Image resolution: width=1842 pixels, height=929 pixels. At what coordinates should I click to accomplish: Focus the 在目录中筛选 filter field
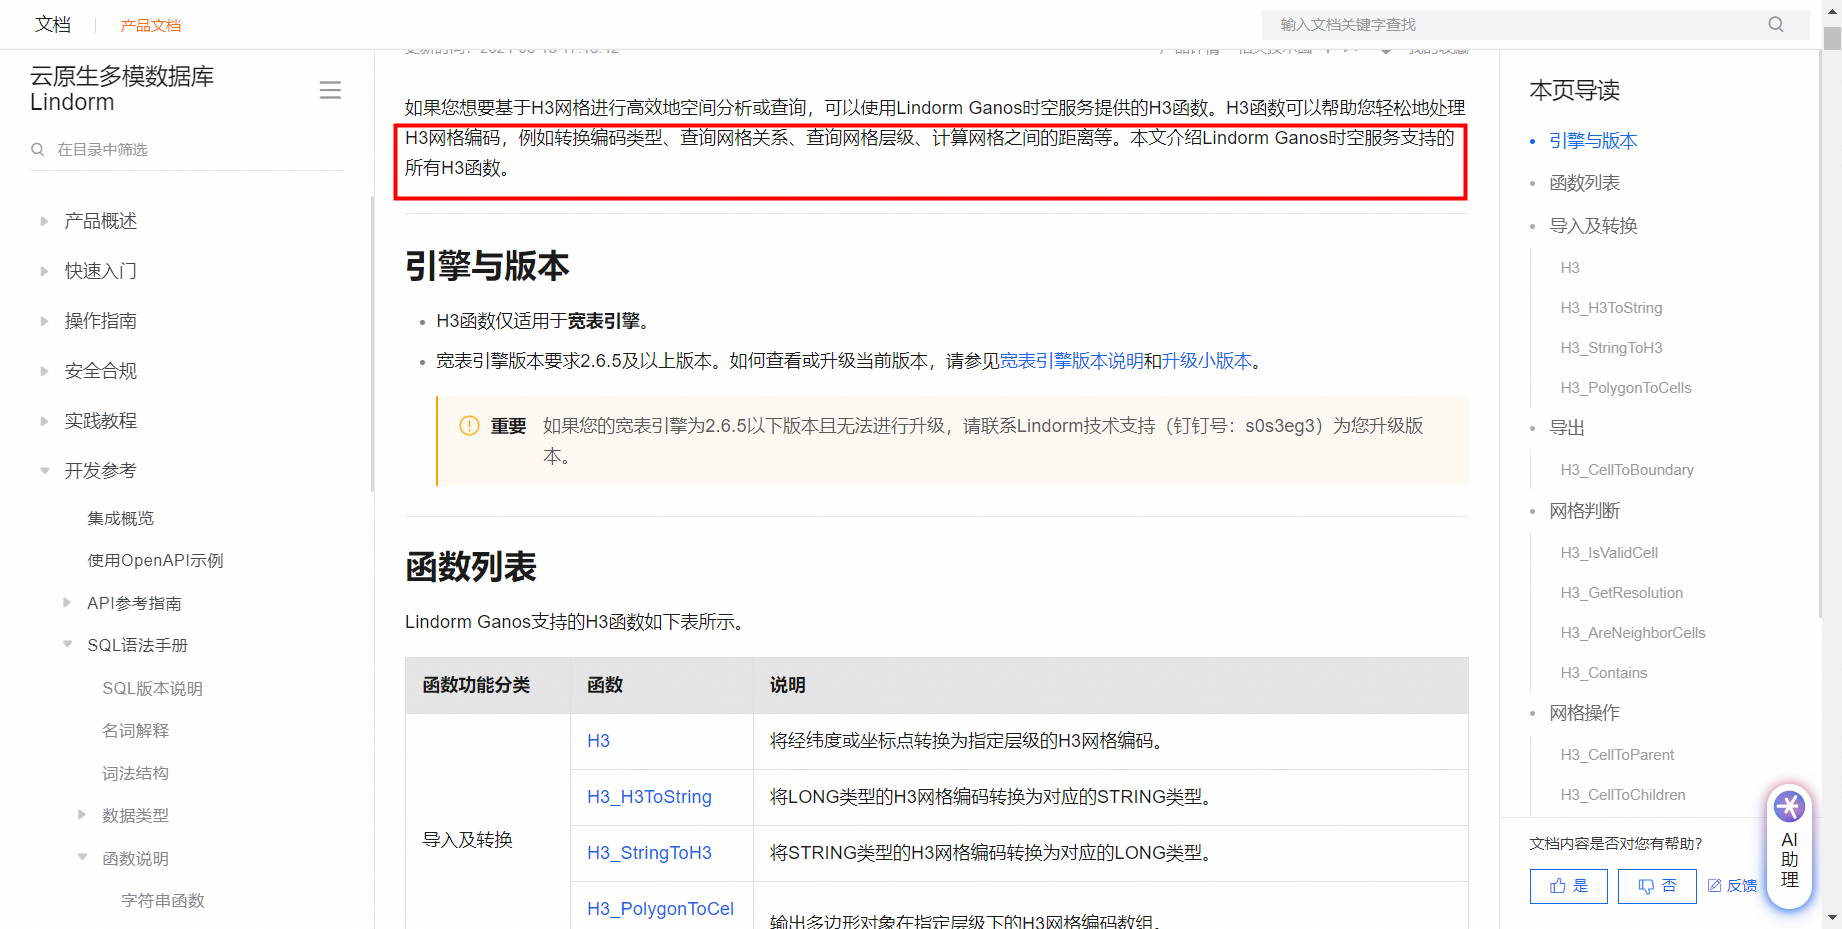coord(187,149)
